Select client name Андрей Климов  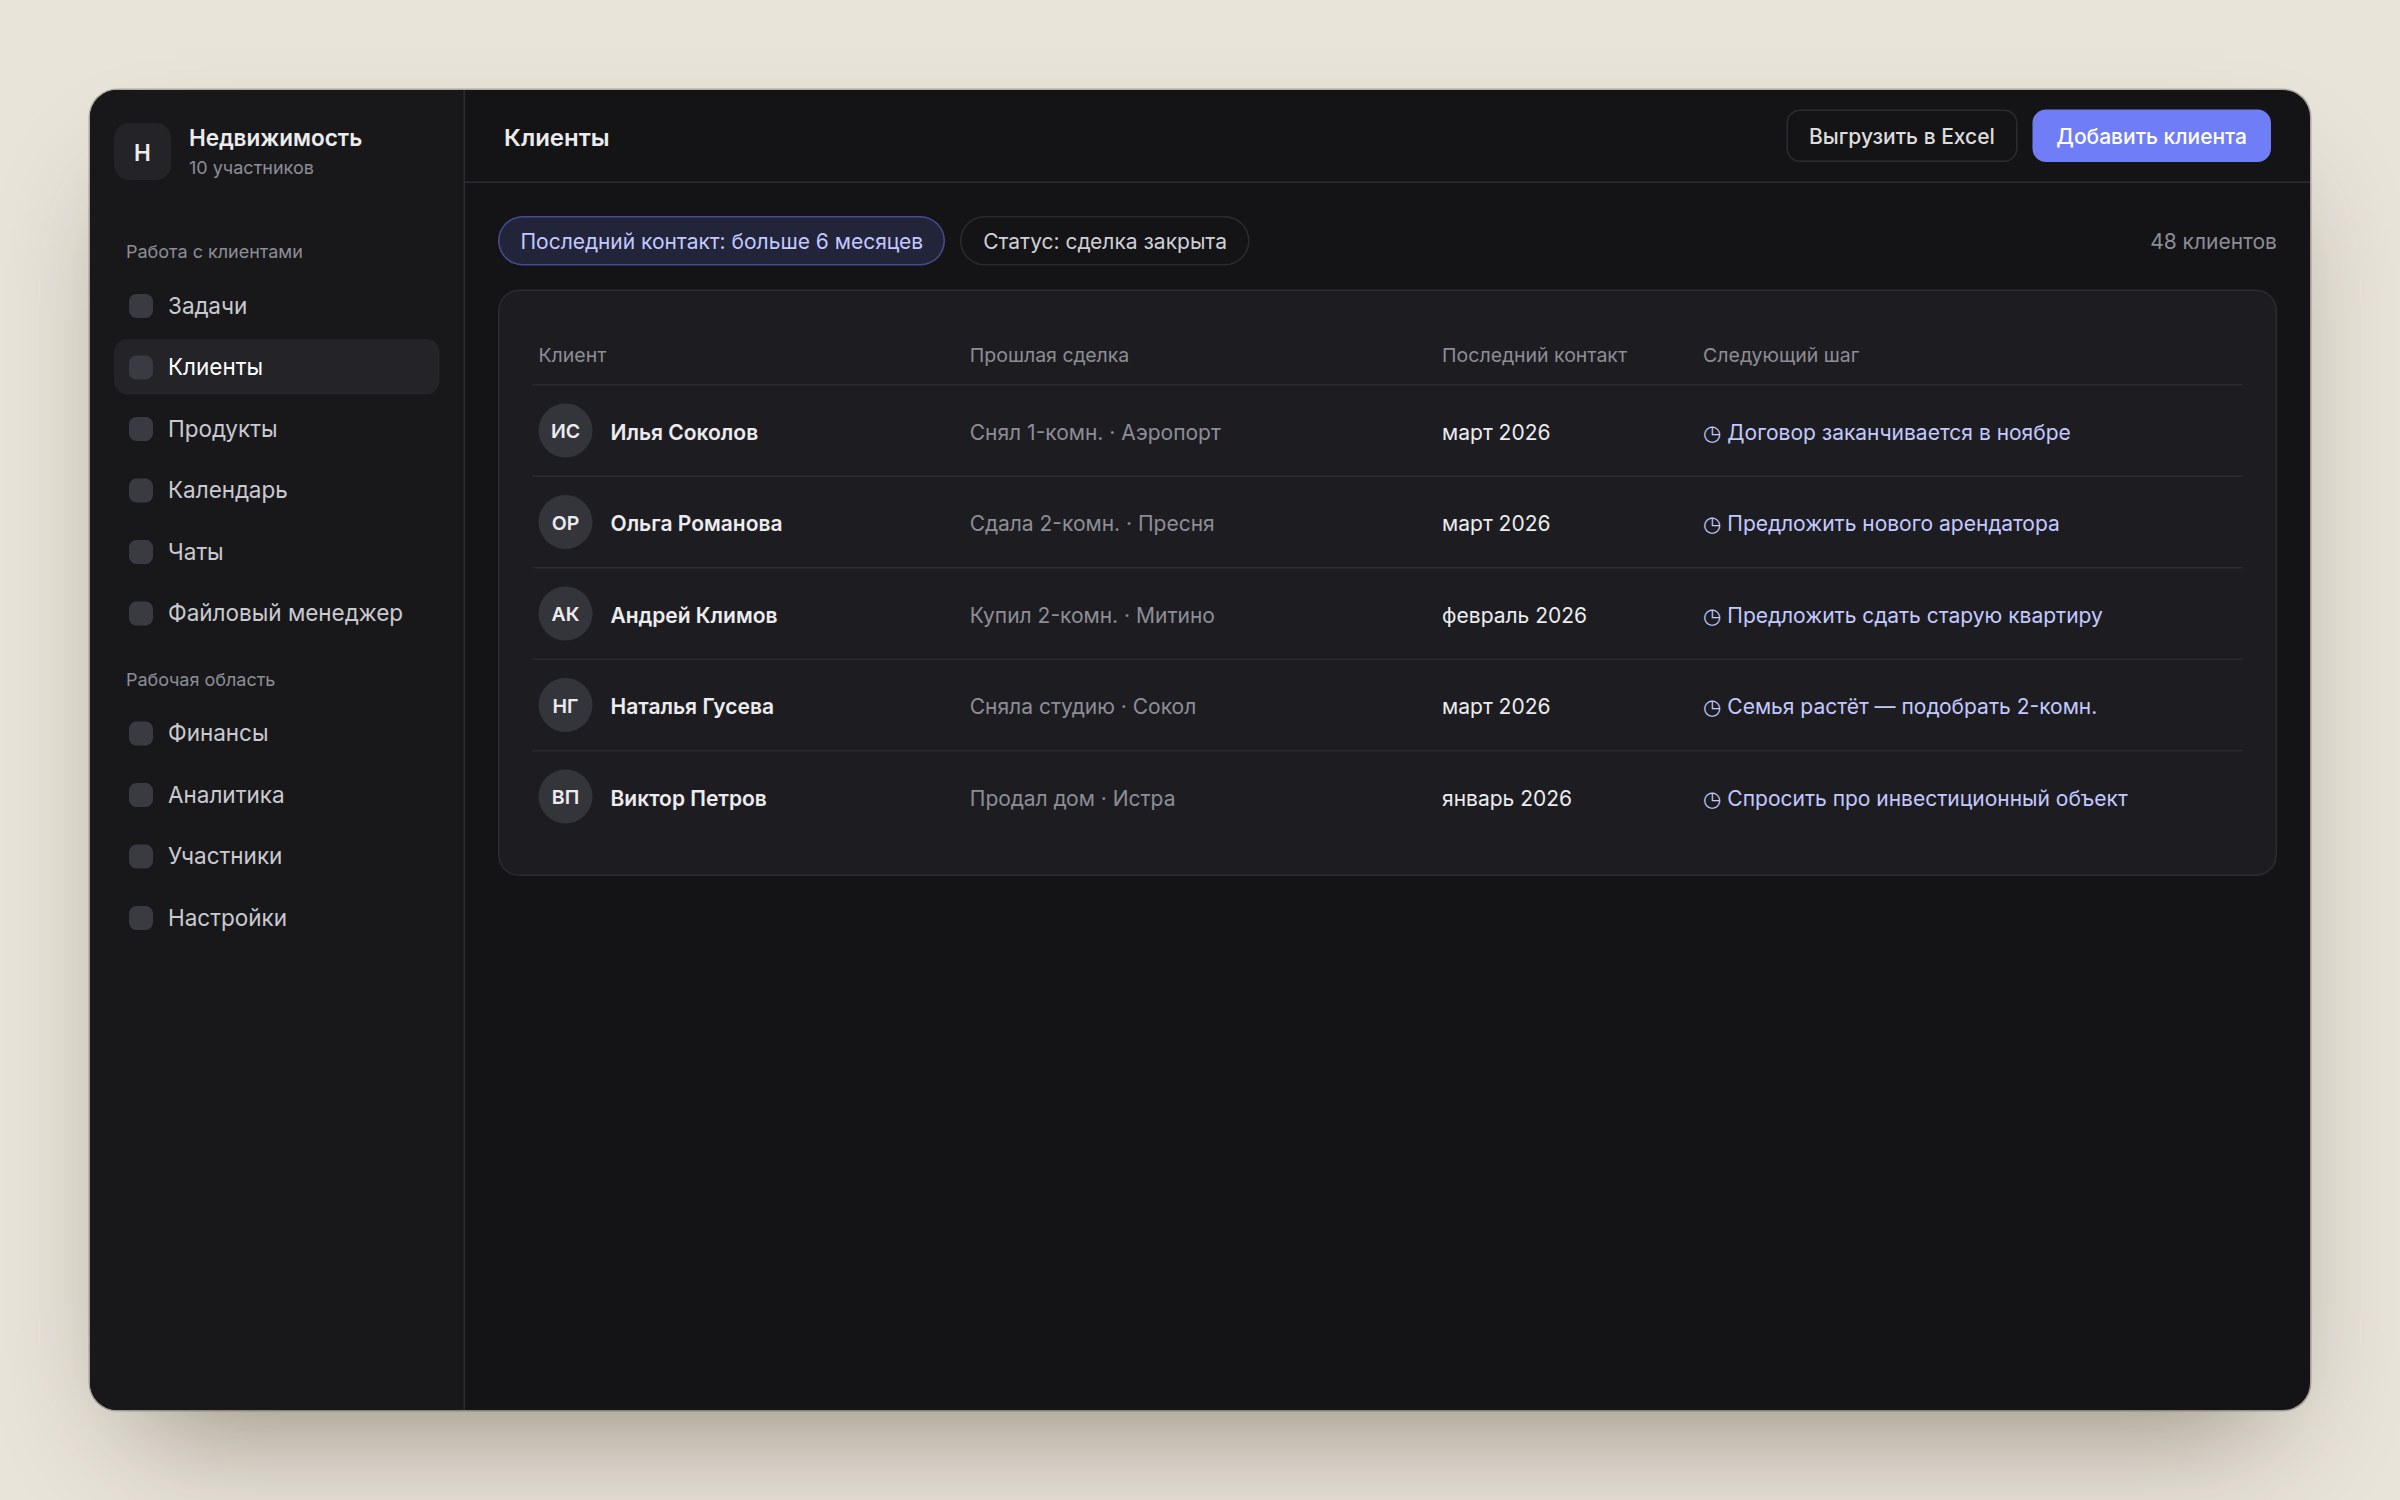coord(693,615)
